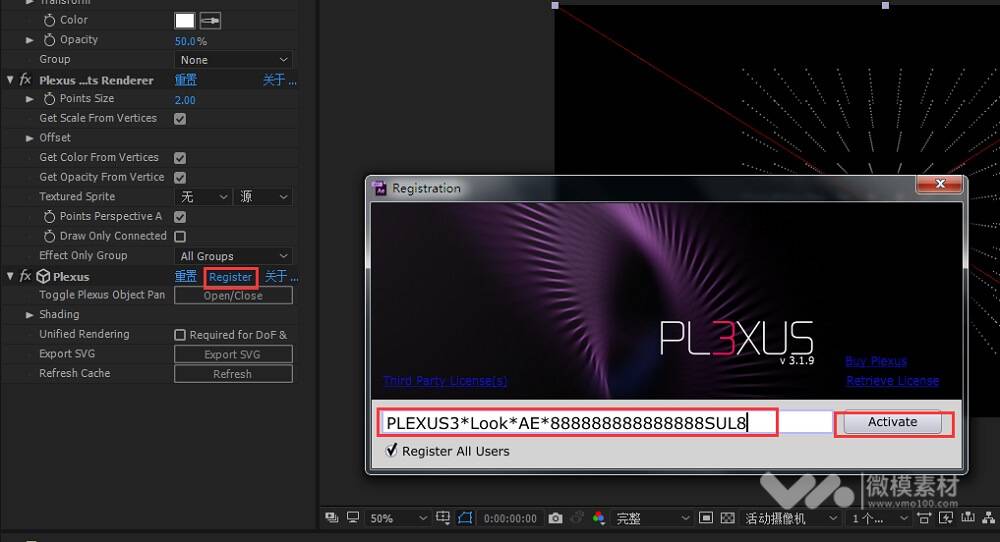Open 完整 resolution dropdown

click(x=652, y=518)
